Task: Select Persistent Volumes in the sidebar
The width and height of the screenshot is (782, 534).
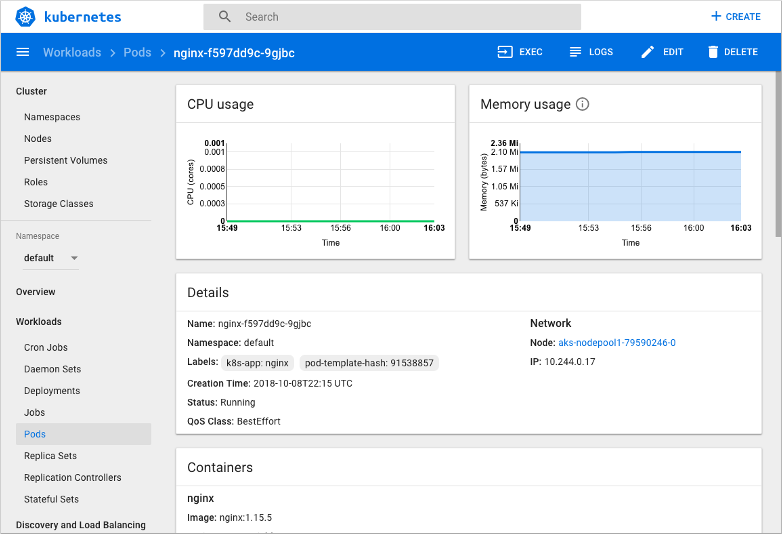Action: tap(65, 160)
